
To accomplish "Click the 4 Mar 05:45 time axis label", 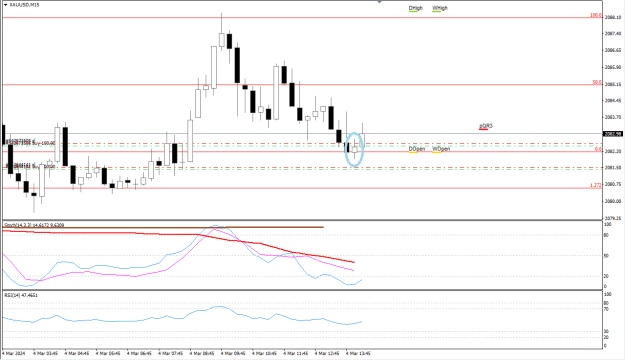I will [108, 353].
